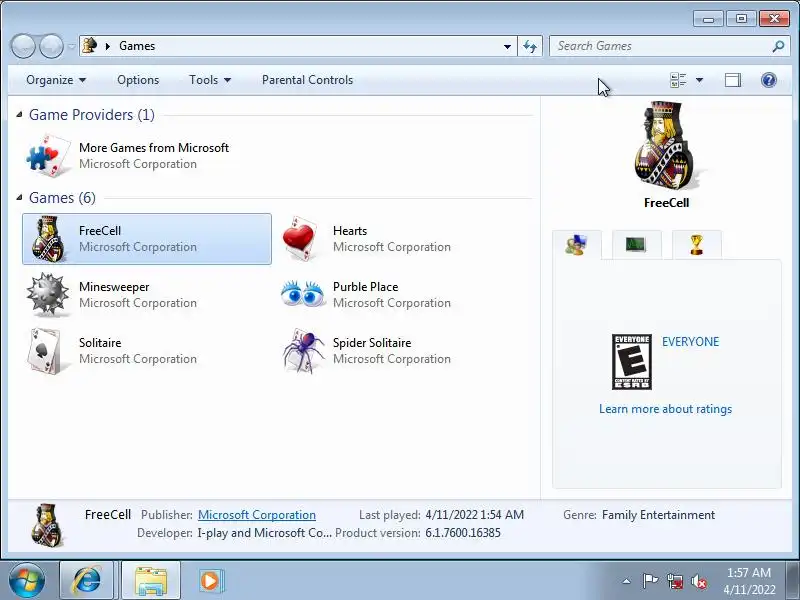Change the view with the view icon
Screen dimensions: 800x600
tap(678, 80)
